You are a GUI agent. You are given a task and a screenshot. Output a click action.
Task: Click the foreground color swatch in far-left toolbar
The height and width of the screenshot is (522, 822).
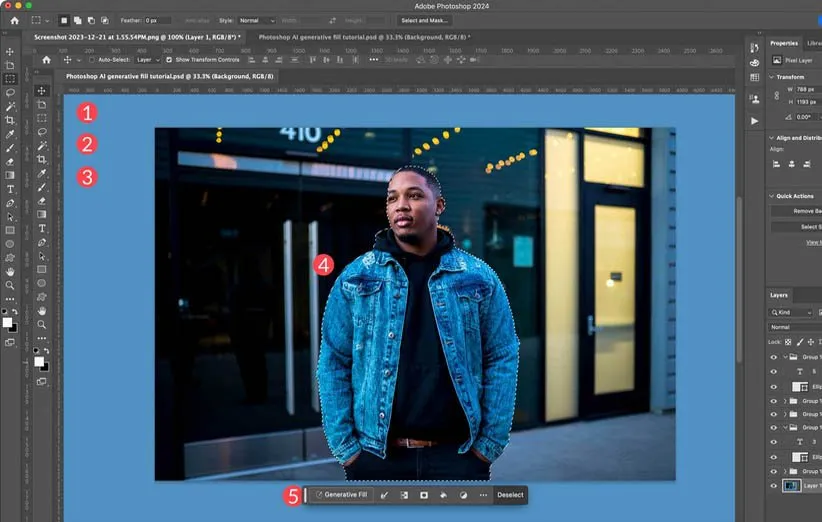[x=8, y=323]
